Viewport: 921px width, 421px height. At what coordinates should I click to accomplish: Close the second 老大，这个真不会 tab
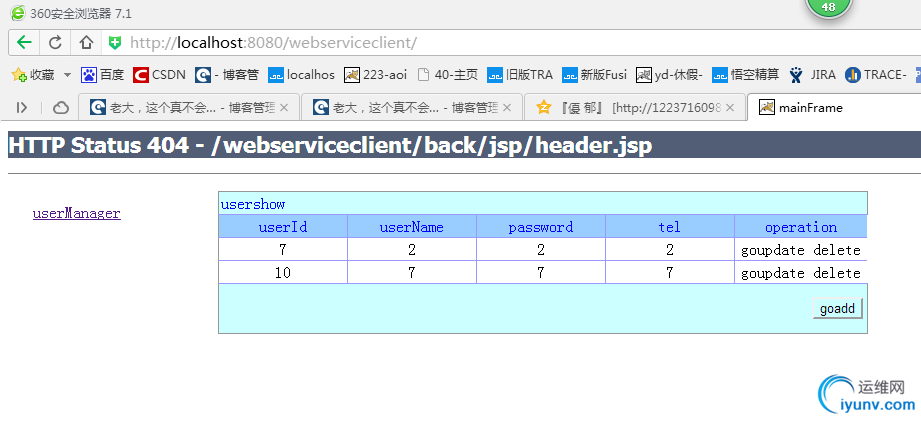tap(507, 108)
